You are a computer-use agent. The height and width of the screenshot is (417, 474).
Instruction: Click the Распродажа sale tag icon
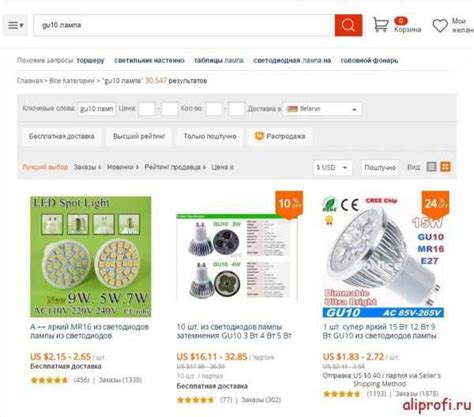coord(259,136)
